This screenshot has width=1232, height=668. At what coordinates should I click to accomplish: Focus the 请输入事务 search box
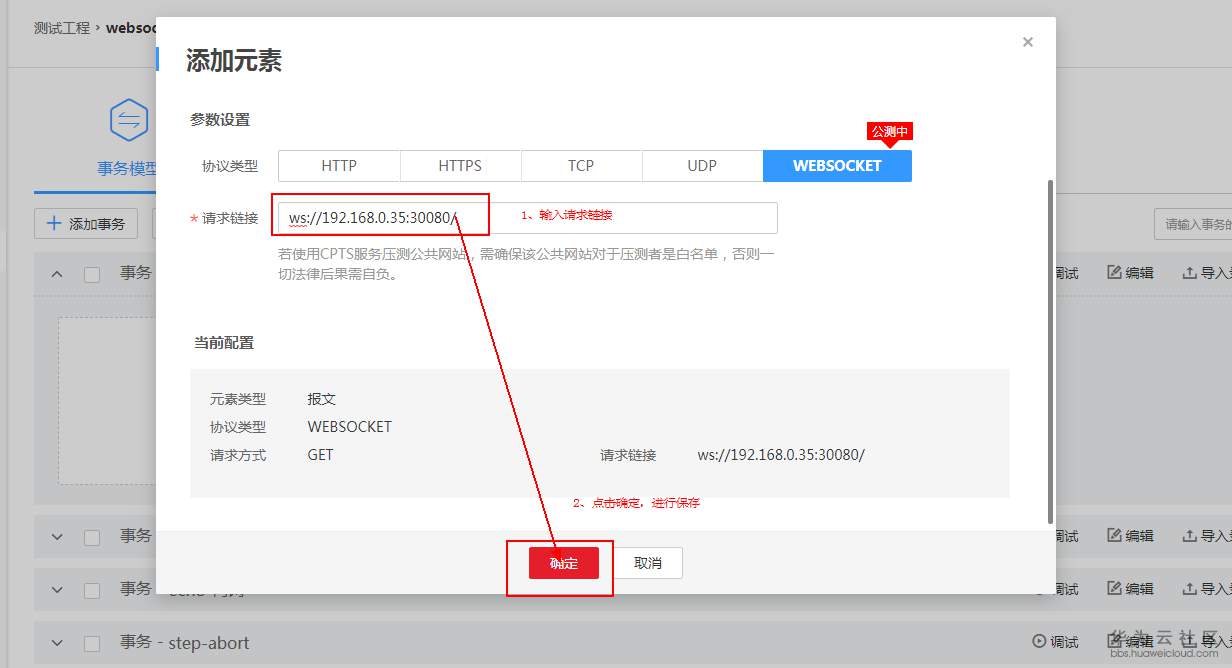1193,224
